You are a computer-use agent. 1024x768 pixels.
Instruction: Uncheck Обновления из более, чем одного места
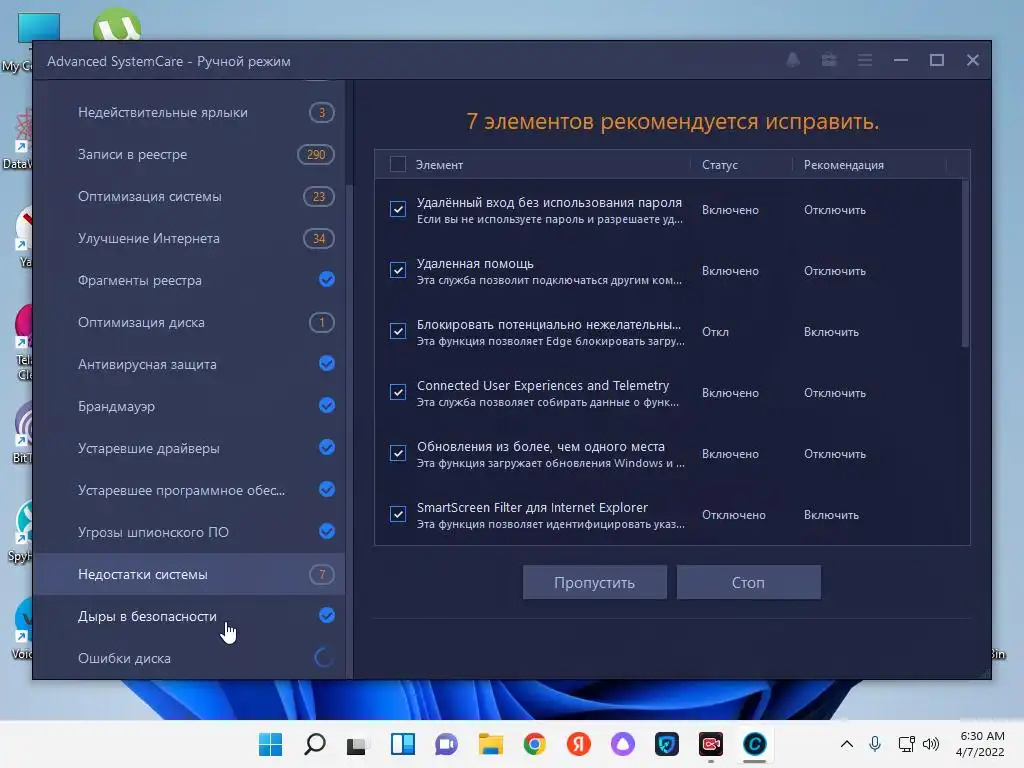pos(398,453)
